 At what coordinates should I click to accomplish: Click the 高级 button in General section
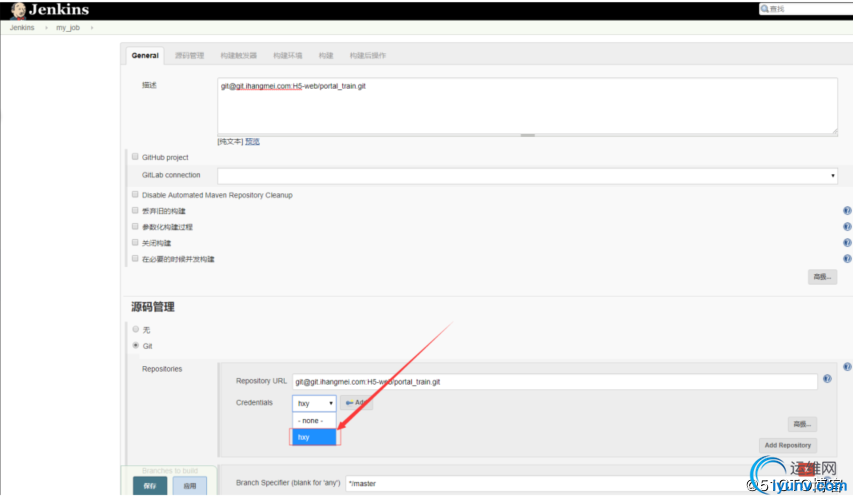click(822, 277)
